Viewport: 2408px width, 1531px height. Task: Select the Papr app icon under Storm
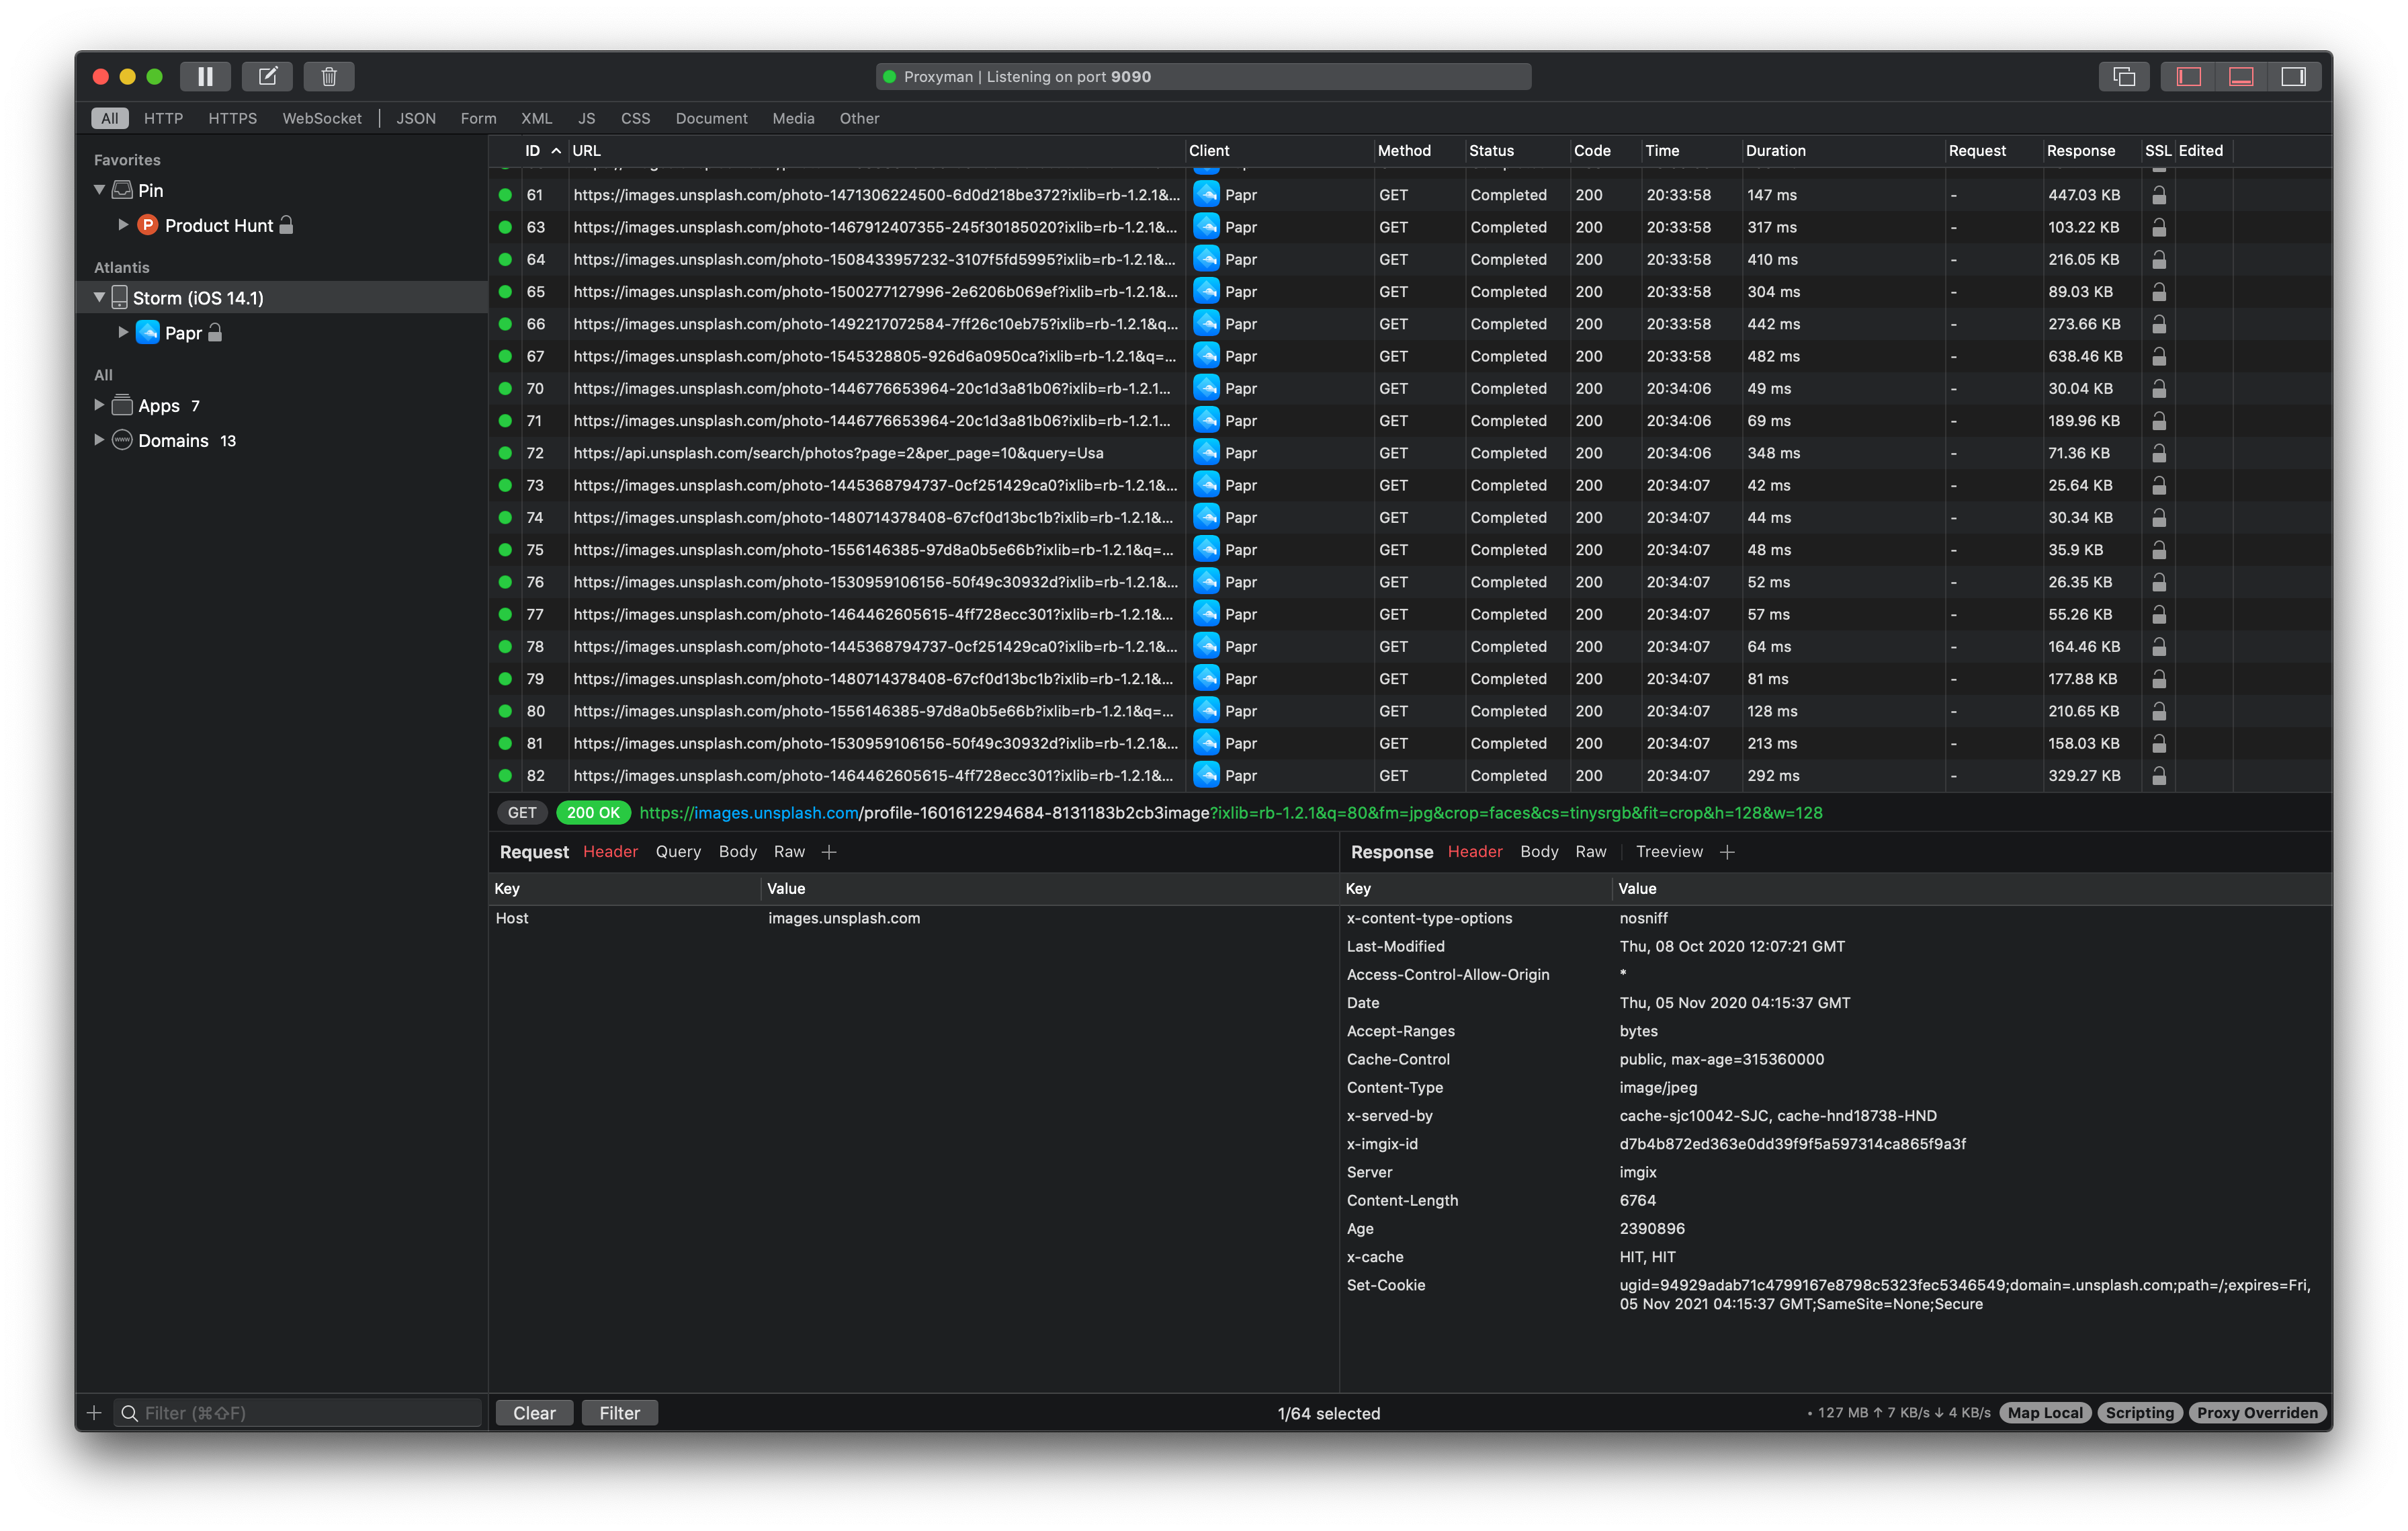(x=148, y=332)
